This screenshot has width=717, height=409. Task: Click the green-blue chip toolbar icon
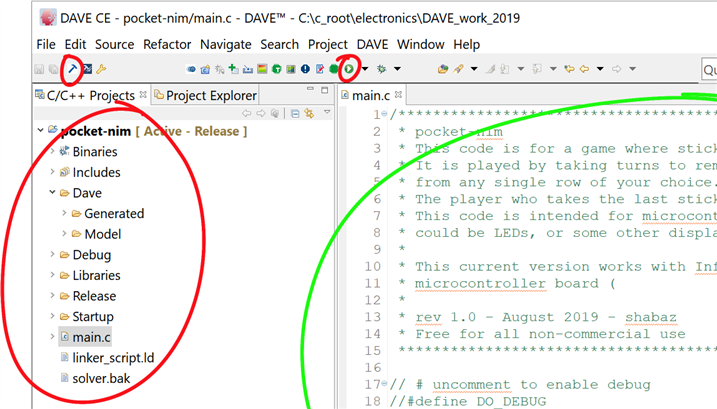pyautogui.click(x=291, y=69)
